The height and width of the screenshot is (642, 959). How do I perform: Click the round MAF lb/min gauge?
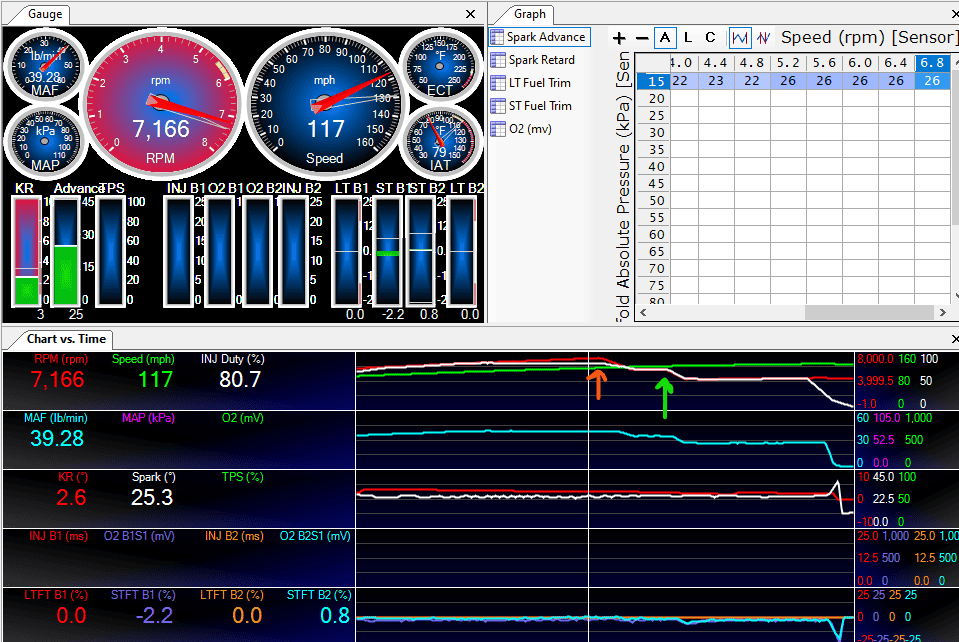click(45, 64)
